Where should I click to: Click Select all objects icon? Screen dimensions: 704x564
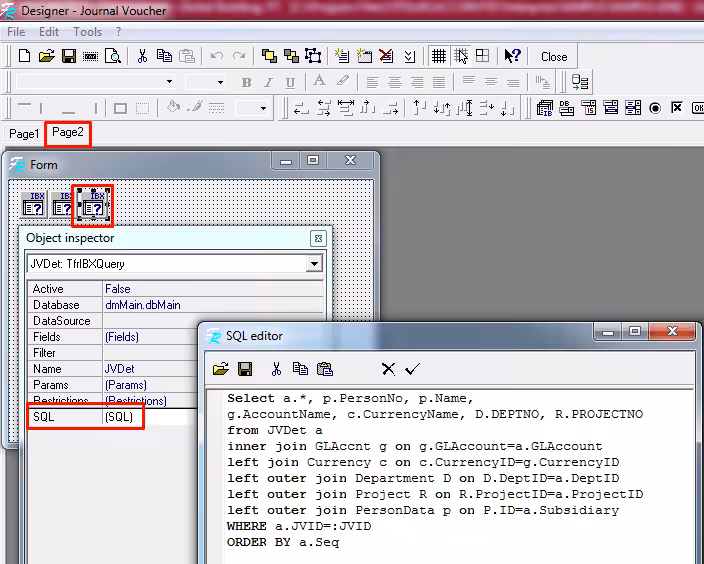[313, 56]
